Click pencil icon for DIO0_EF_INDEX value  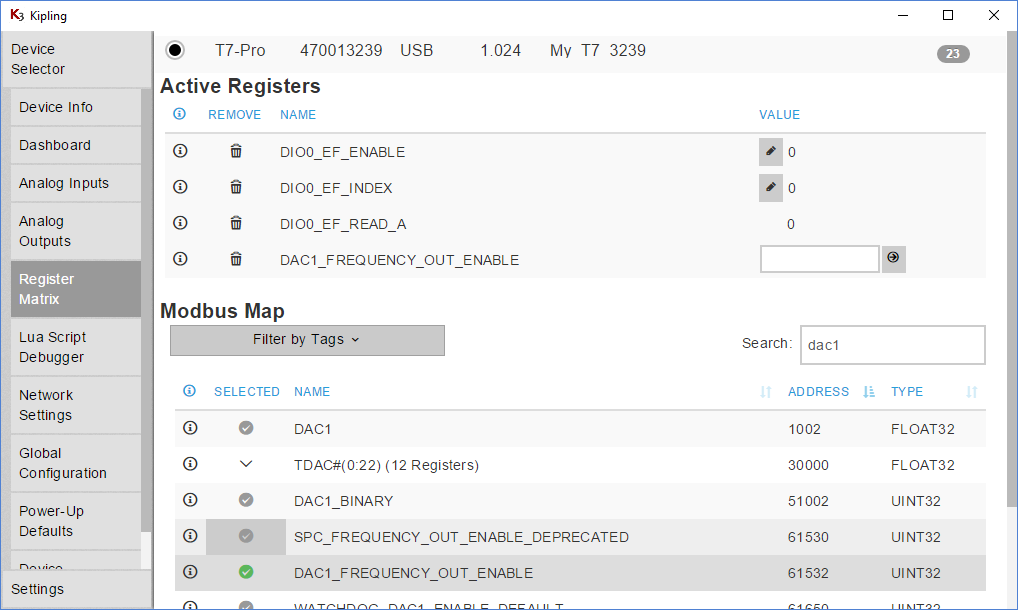coord(770,188)
